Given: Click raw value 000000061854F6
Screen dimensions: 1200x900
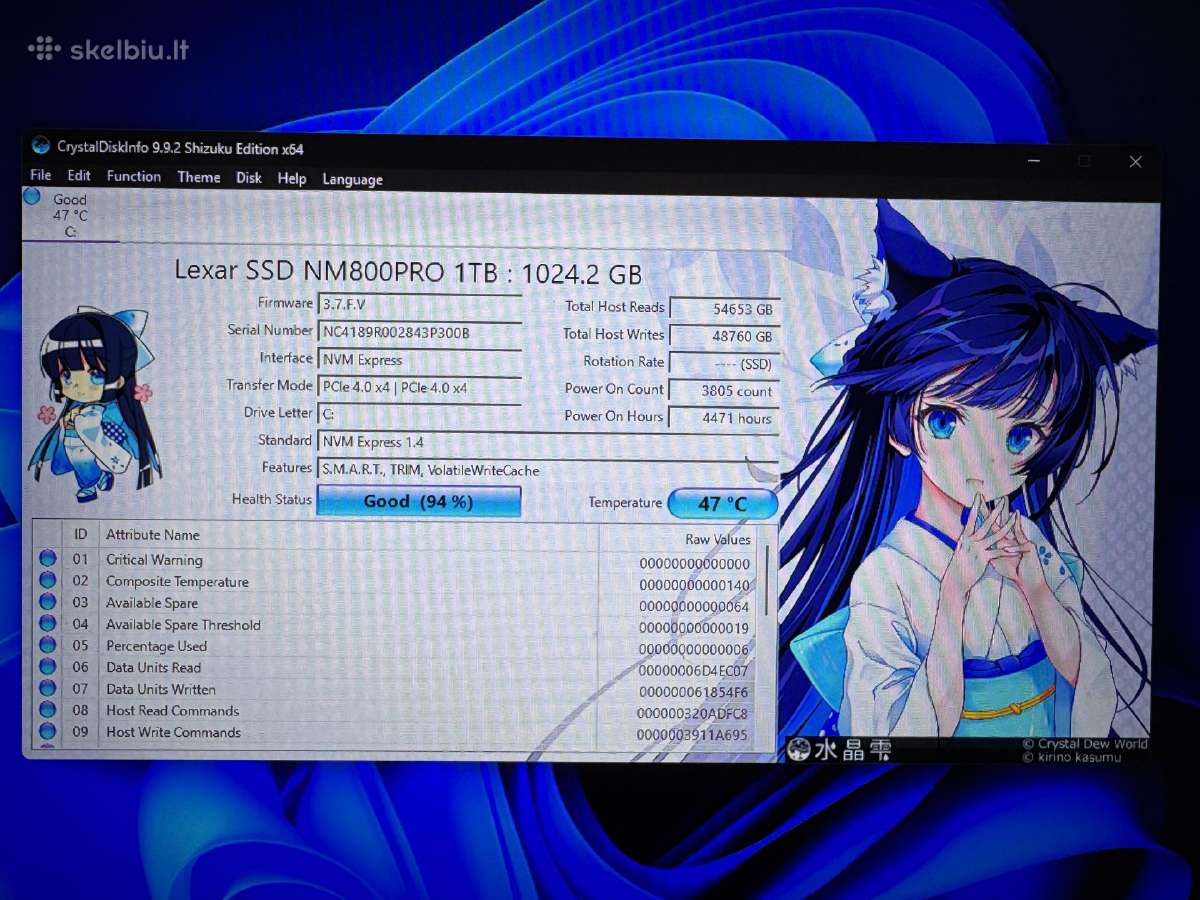Looking at the screenshot, I should [x=693, y=692].
